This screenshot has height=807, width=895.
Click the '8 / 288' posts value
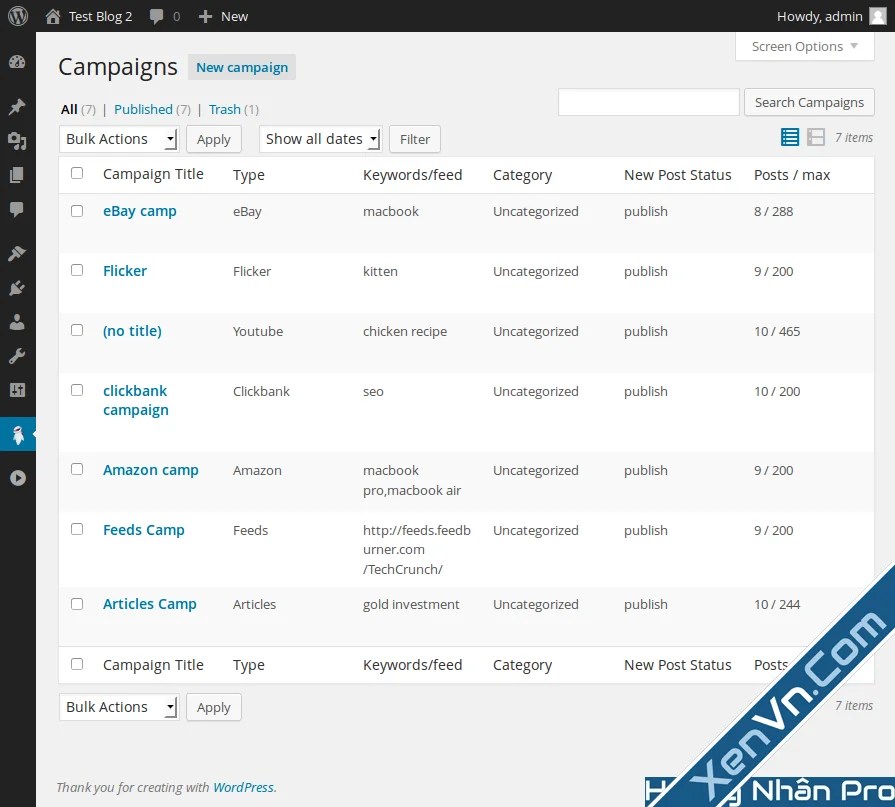773,212
